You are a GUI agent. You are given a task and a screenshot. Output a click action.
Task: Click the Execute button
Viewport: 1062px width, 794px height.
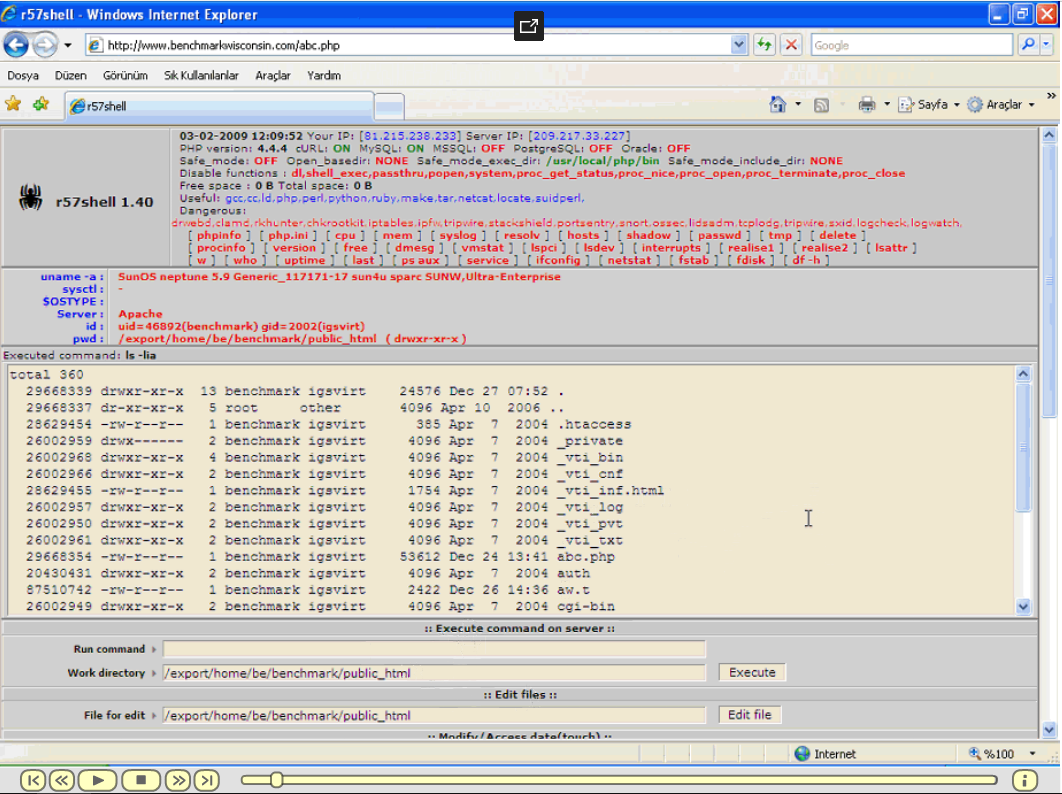click(x=752, y=672)
